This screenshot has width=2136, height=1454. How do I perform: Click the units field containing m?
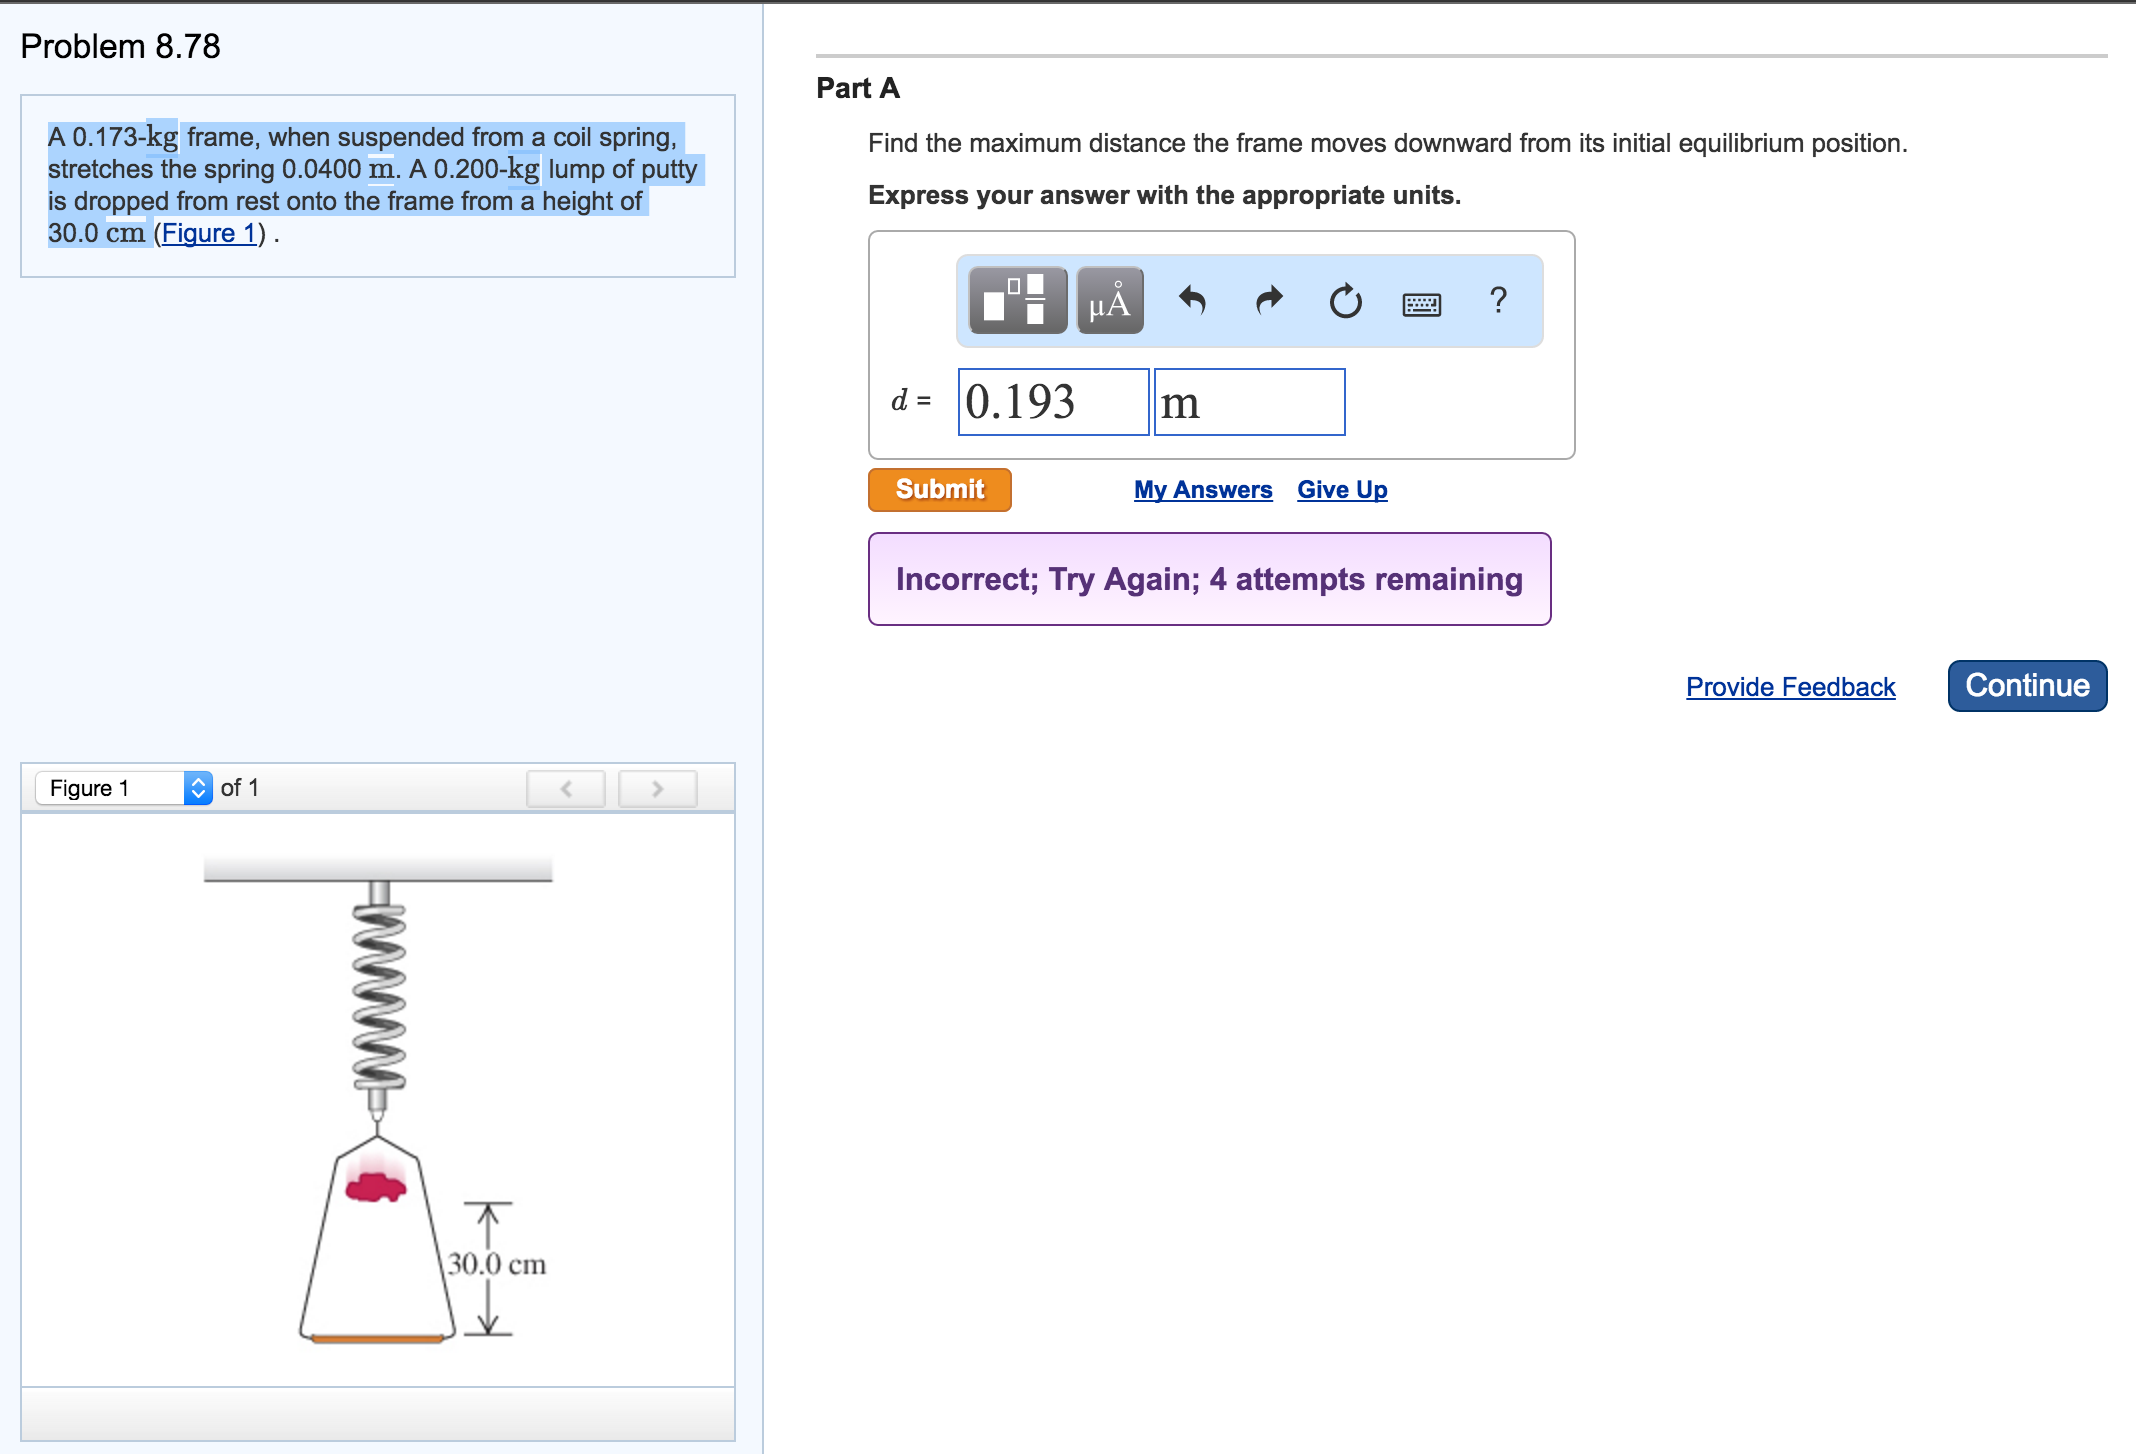click(1249, 402)
